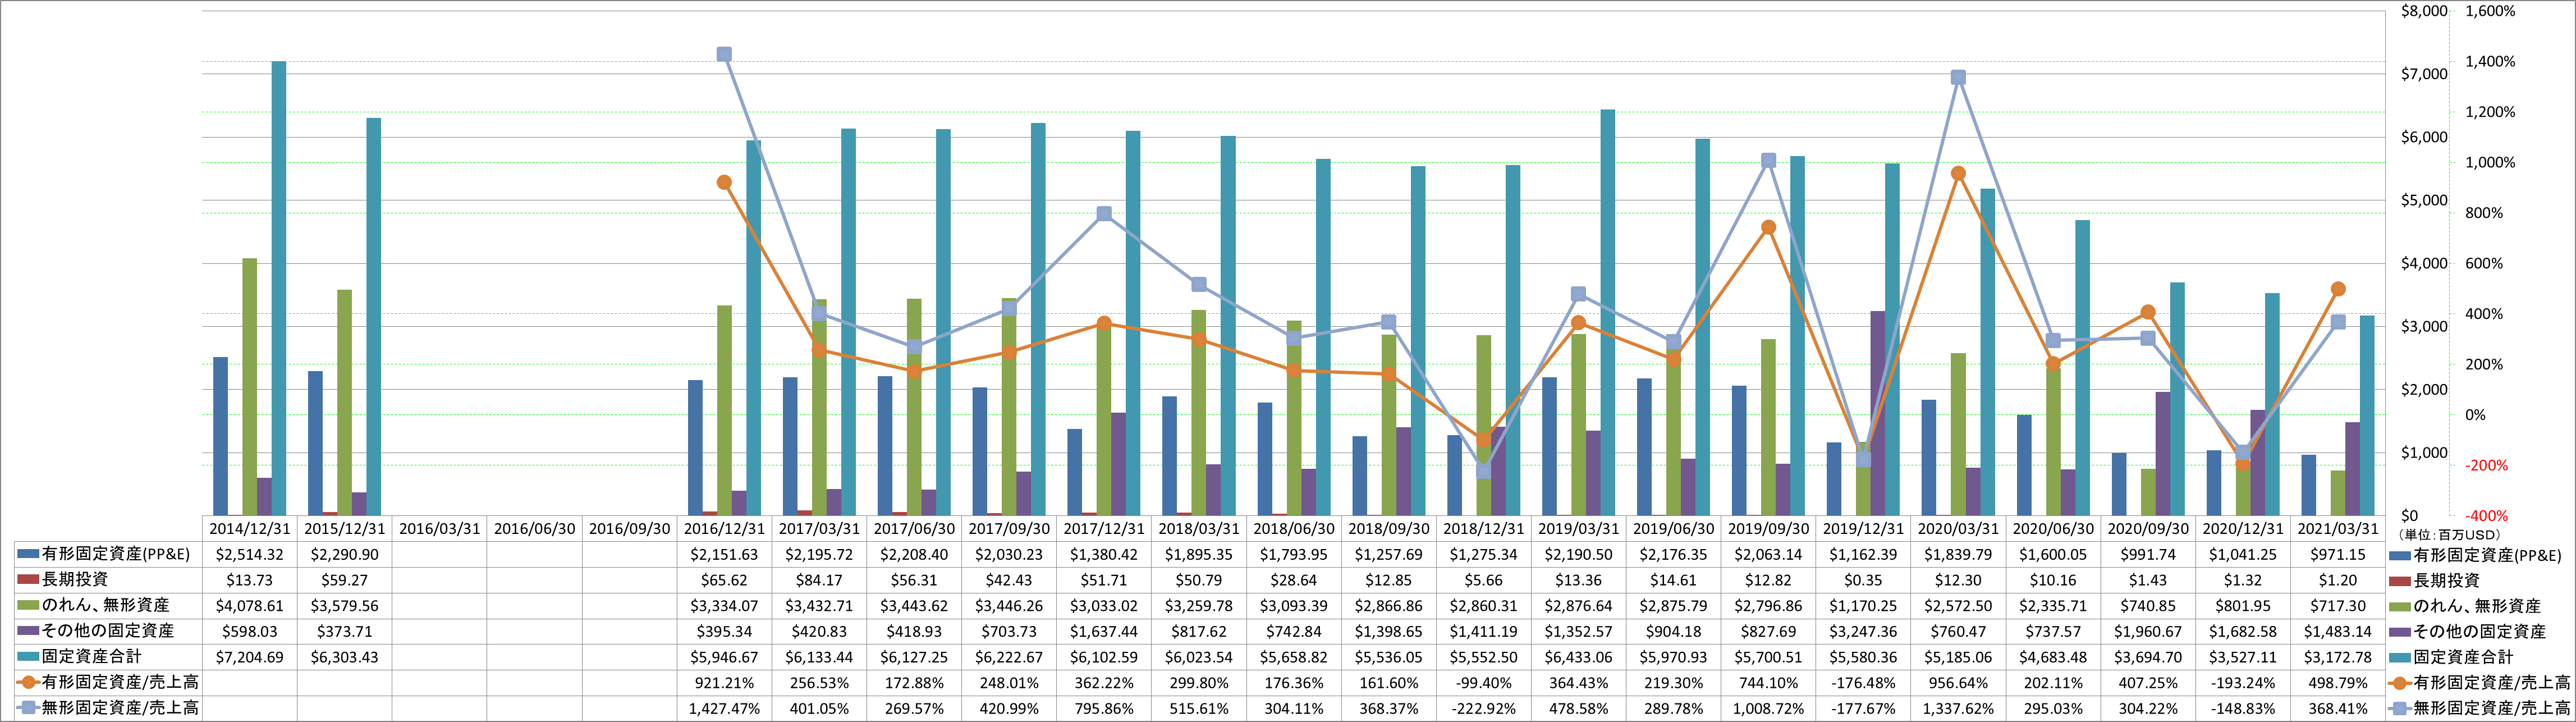
Task: Click the $8,000 axis label
Action: [2424, 11]
